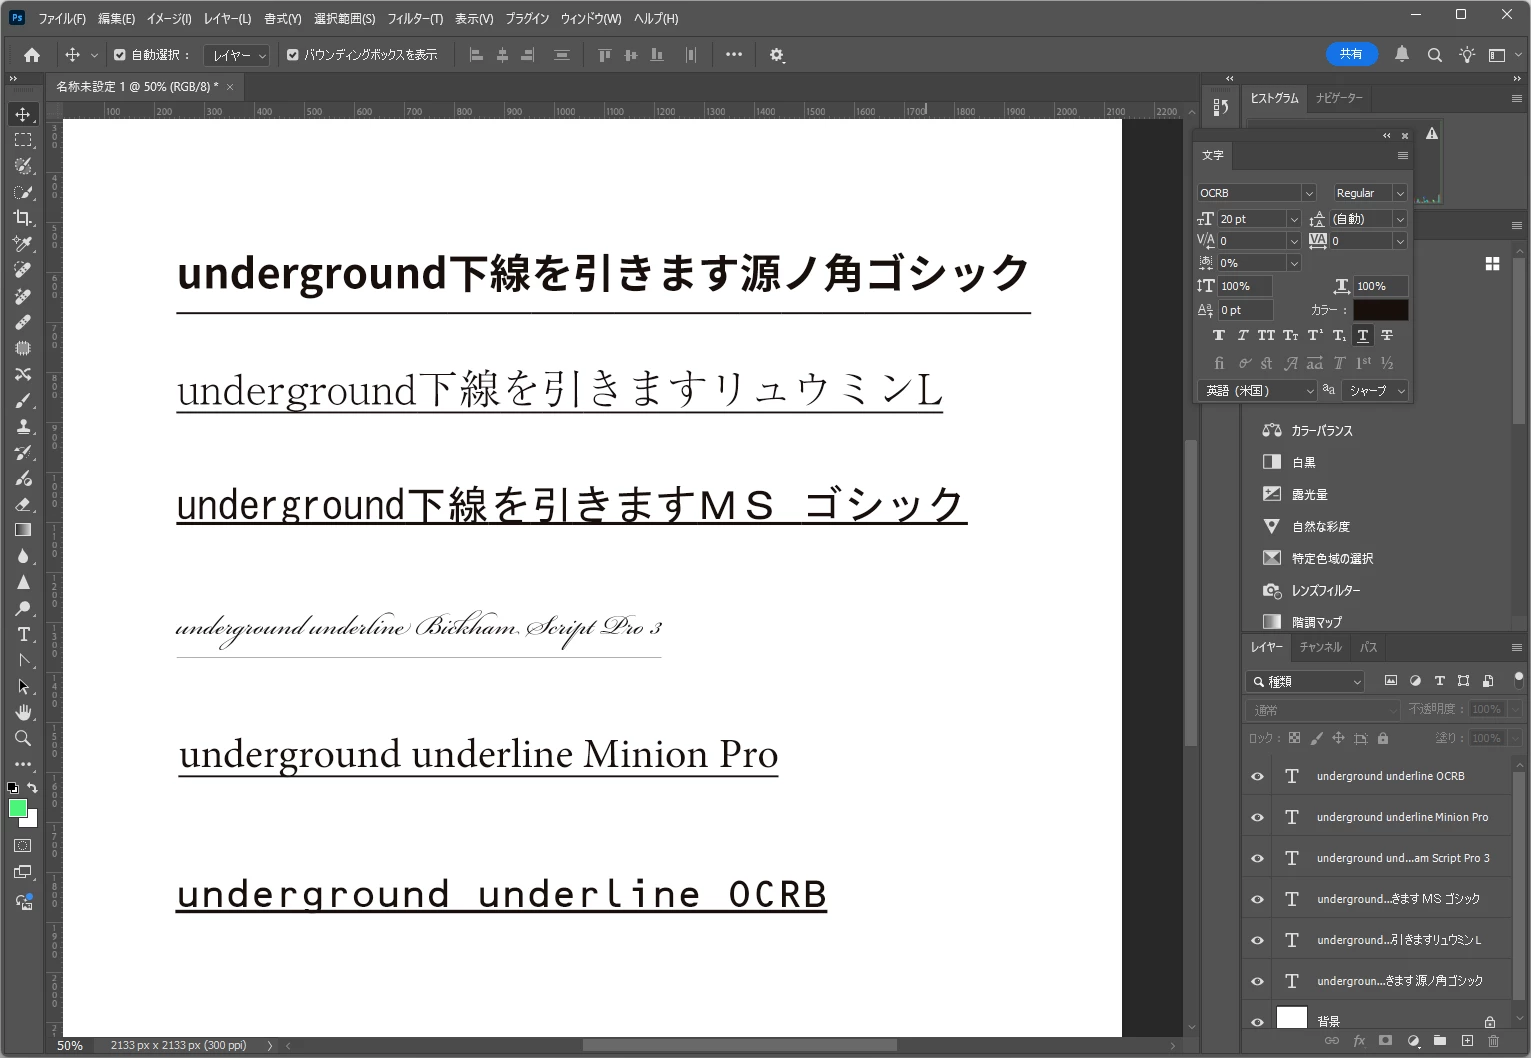Viewport: 1531px width, 1058px height.
Task: Open the options bar settings gear
Action: [x=777, y=55]
